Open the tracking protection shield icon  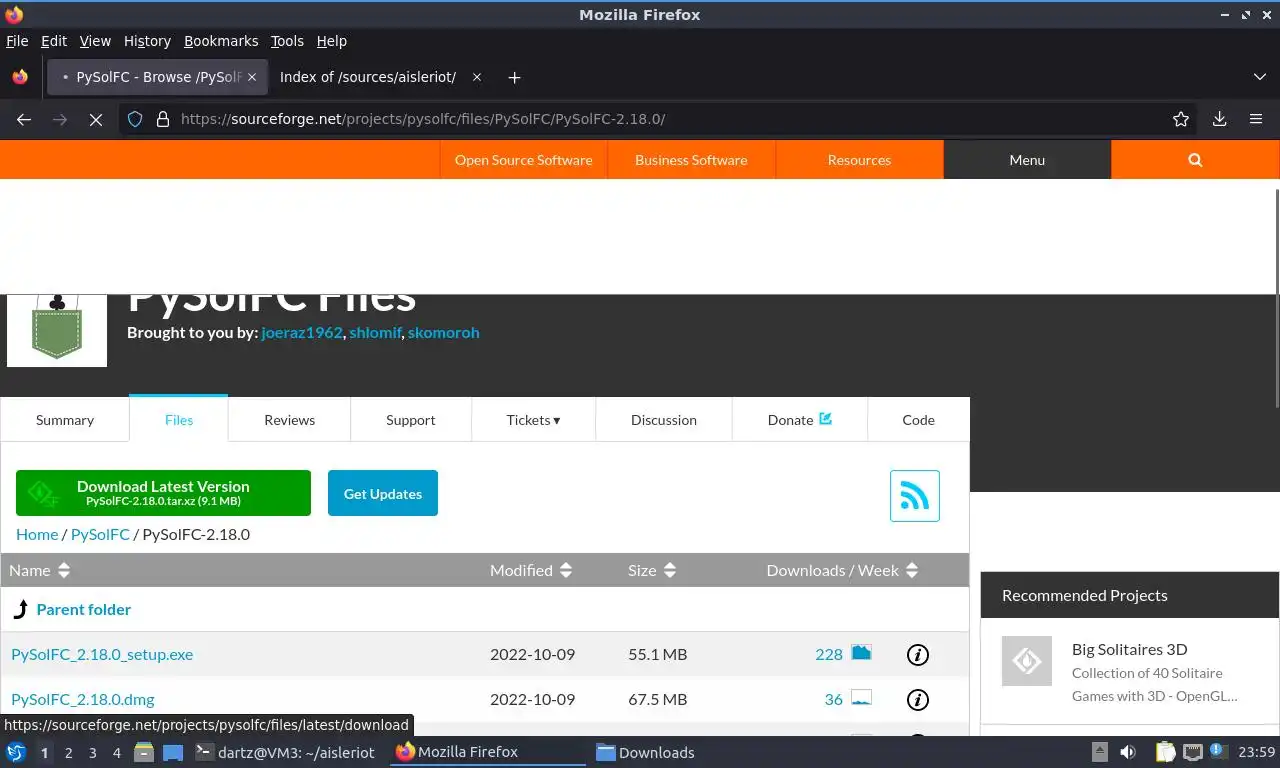point(135,119)
